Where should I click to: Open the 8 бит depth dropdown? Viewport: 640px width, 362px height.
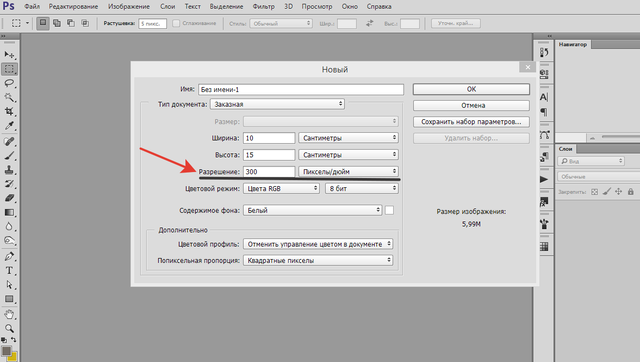(x=362, y=188)
